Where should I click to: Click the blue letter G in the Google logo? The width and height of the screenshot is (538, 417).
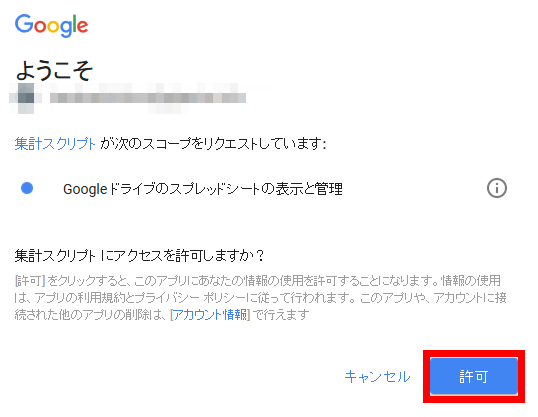coord(23,24)
